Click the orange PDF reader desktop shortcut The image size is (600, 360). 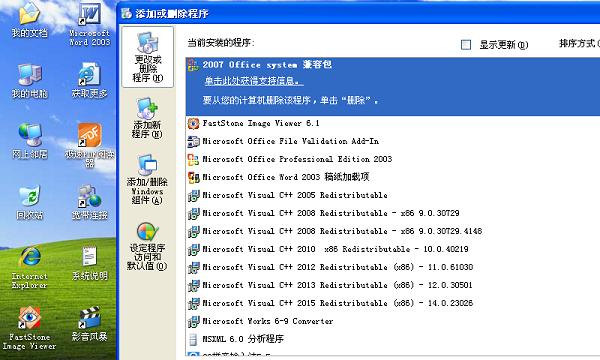click(90, 145)
